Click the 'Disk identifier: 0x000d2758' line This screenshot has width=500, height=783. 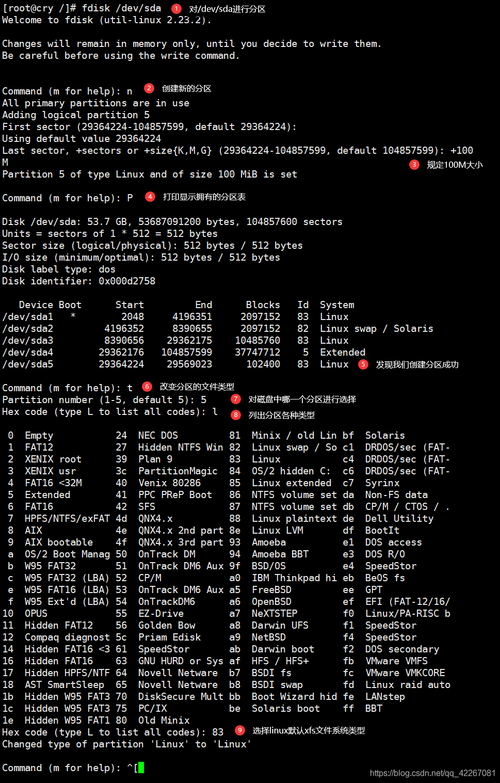(x=78, y=281)
